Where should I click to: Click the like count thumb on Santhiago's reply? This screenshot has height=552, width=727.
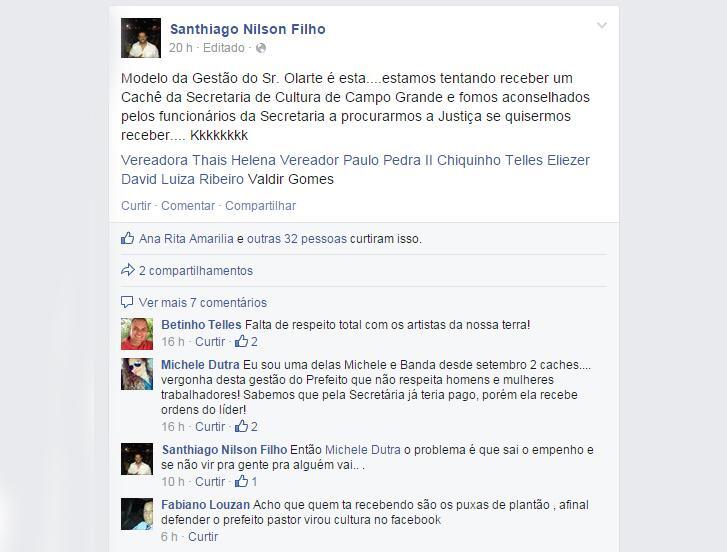pyautogui.click(x=241, y=482)
